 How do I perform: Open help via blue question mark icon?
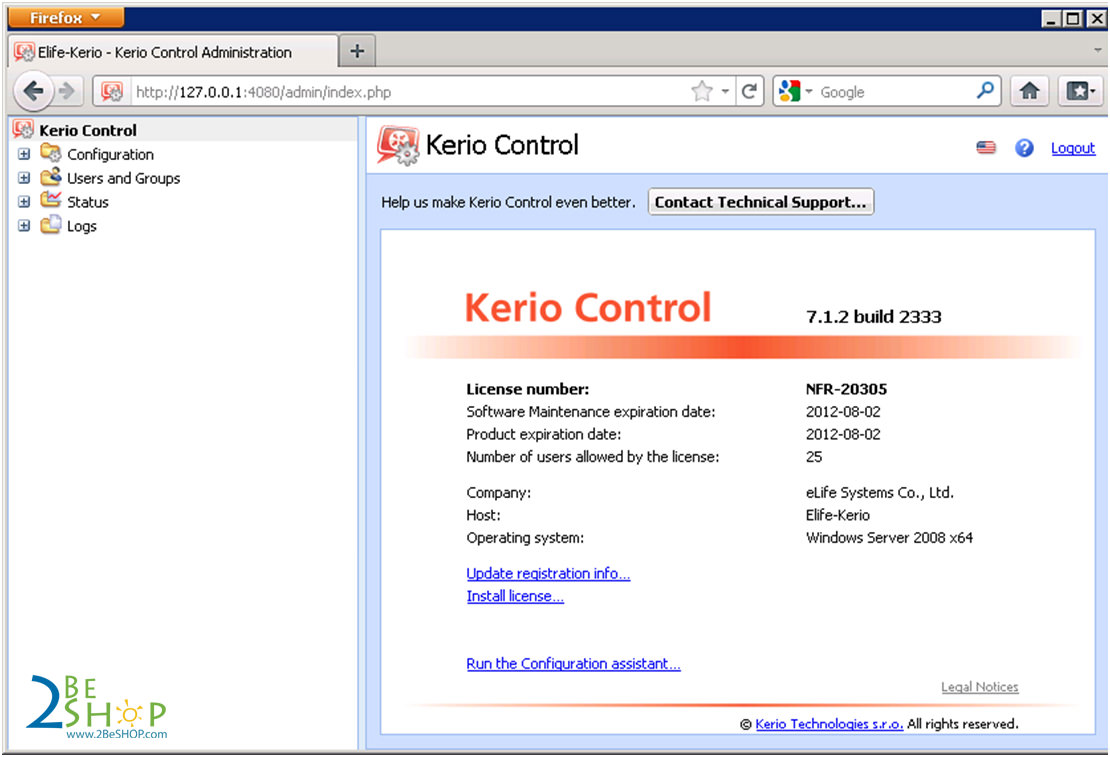1024,147
